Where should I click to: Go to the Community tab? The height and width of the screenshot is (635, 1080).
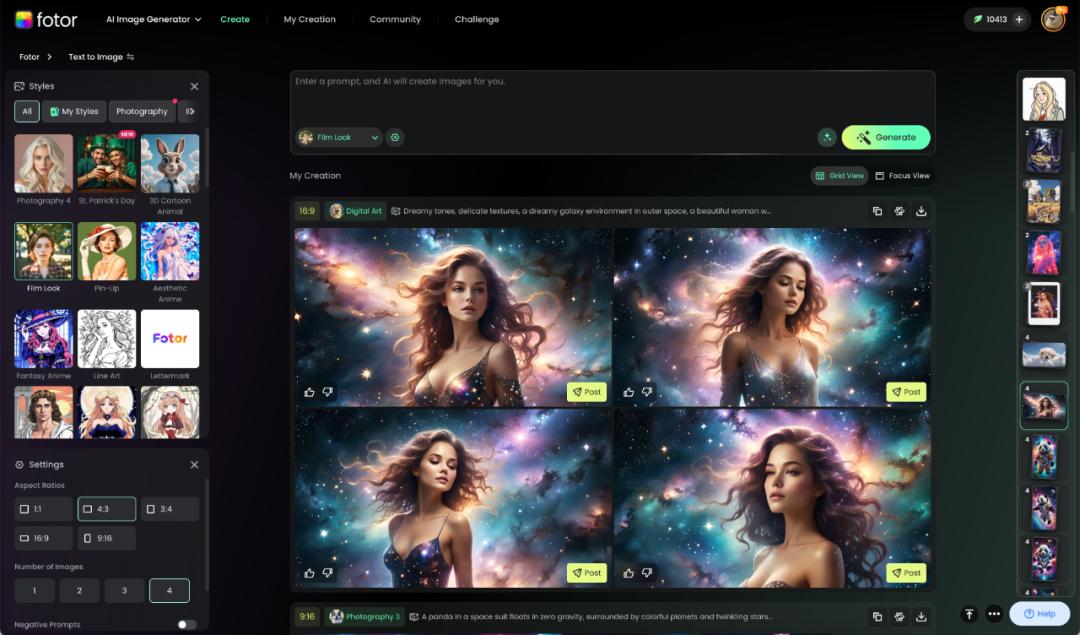tap(395, 19)
